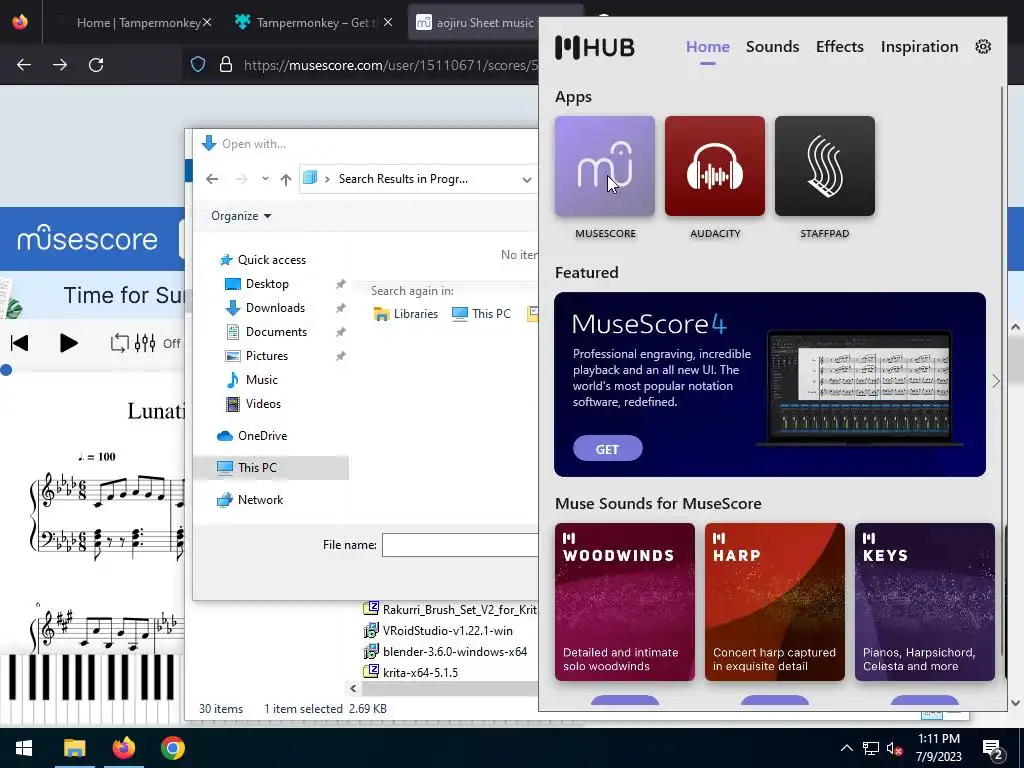
Task: Click the musescore website logo
Action: [88, 239]
